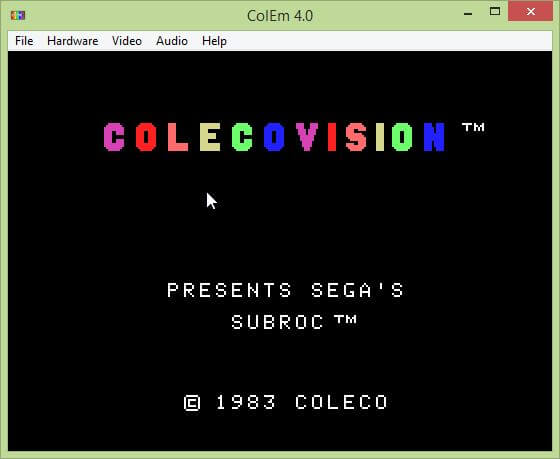Click the green C in the logo
560x459 pixels.
[x=242, y=137]
